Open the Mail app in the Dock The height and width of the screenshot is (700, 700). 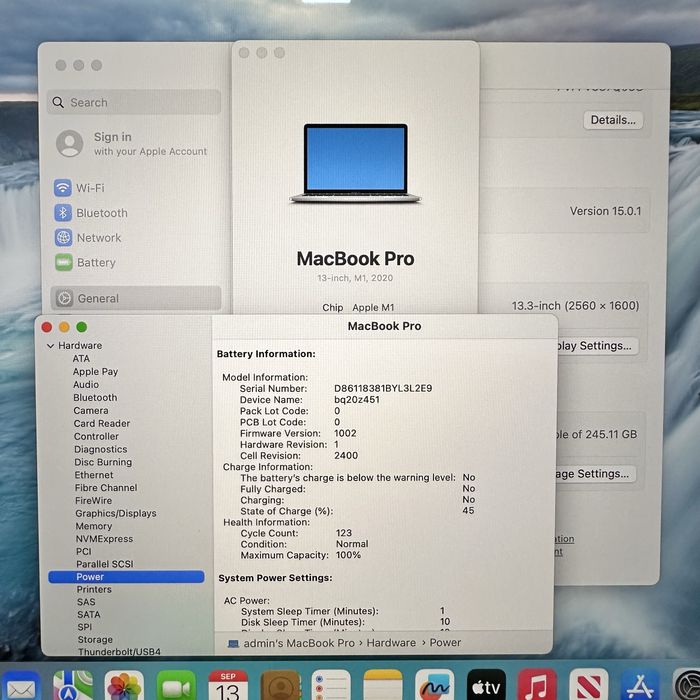(21, 687)
